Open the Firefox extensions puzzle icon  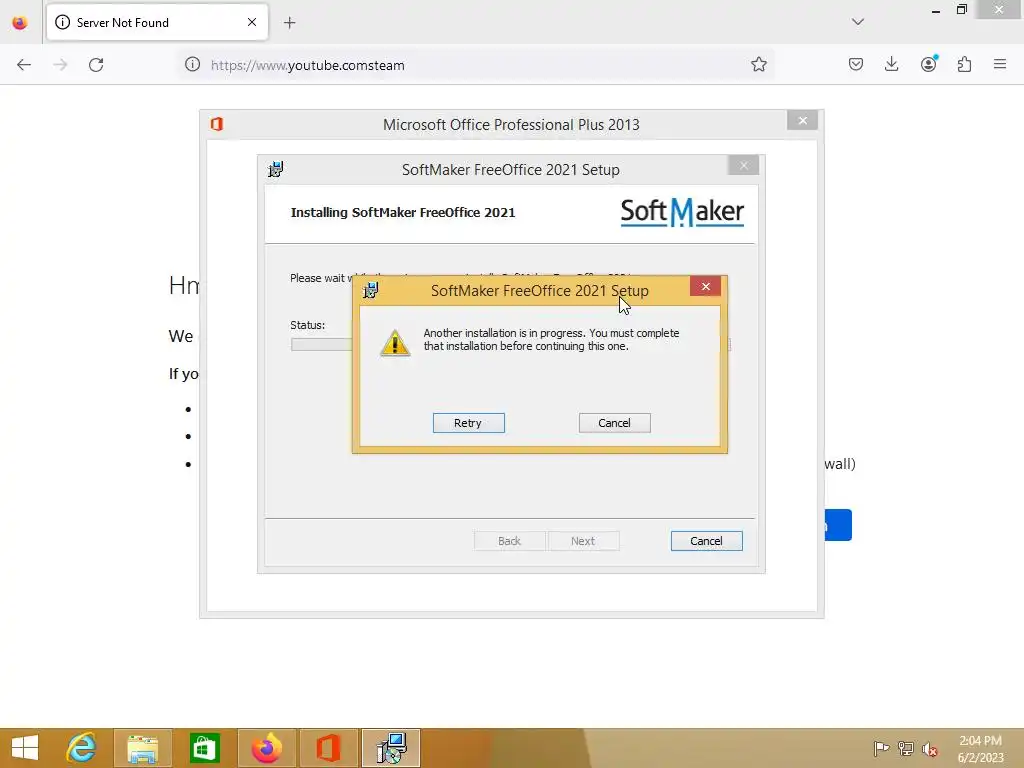[x=965, y=64]
